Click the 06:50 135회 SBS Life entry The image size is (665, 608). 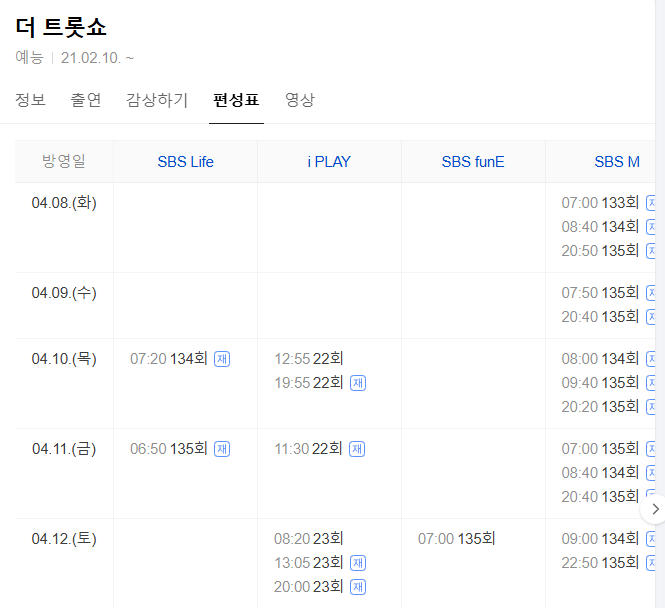pos(168,449)
